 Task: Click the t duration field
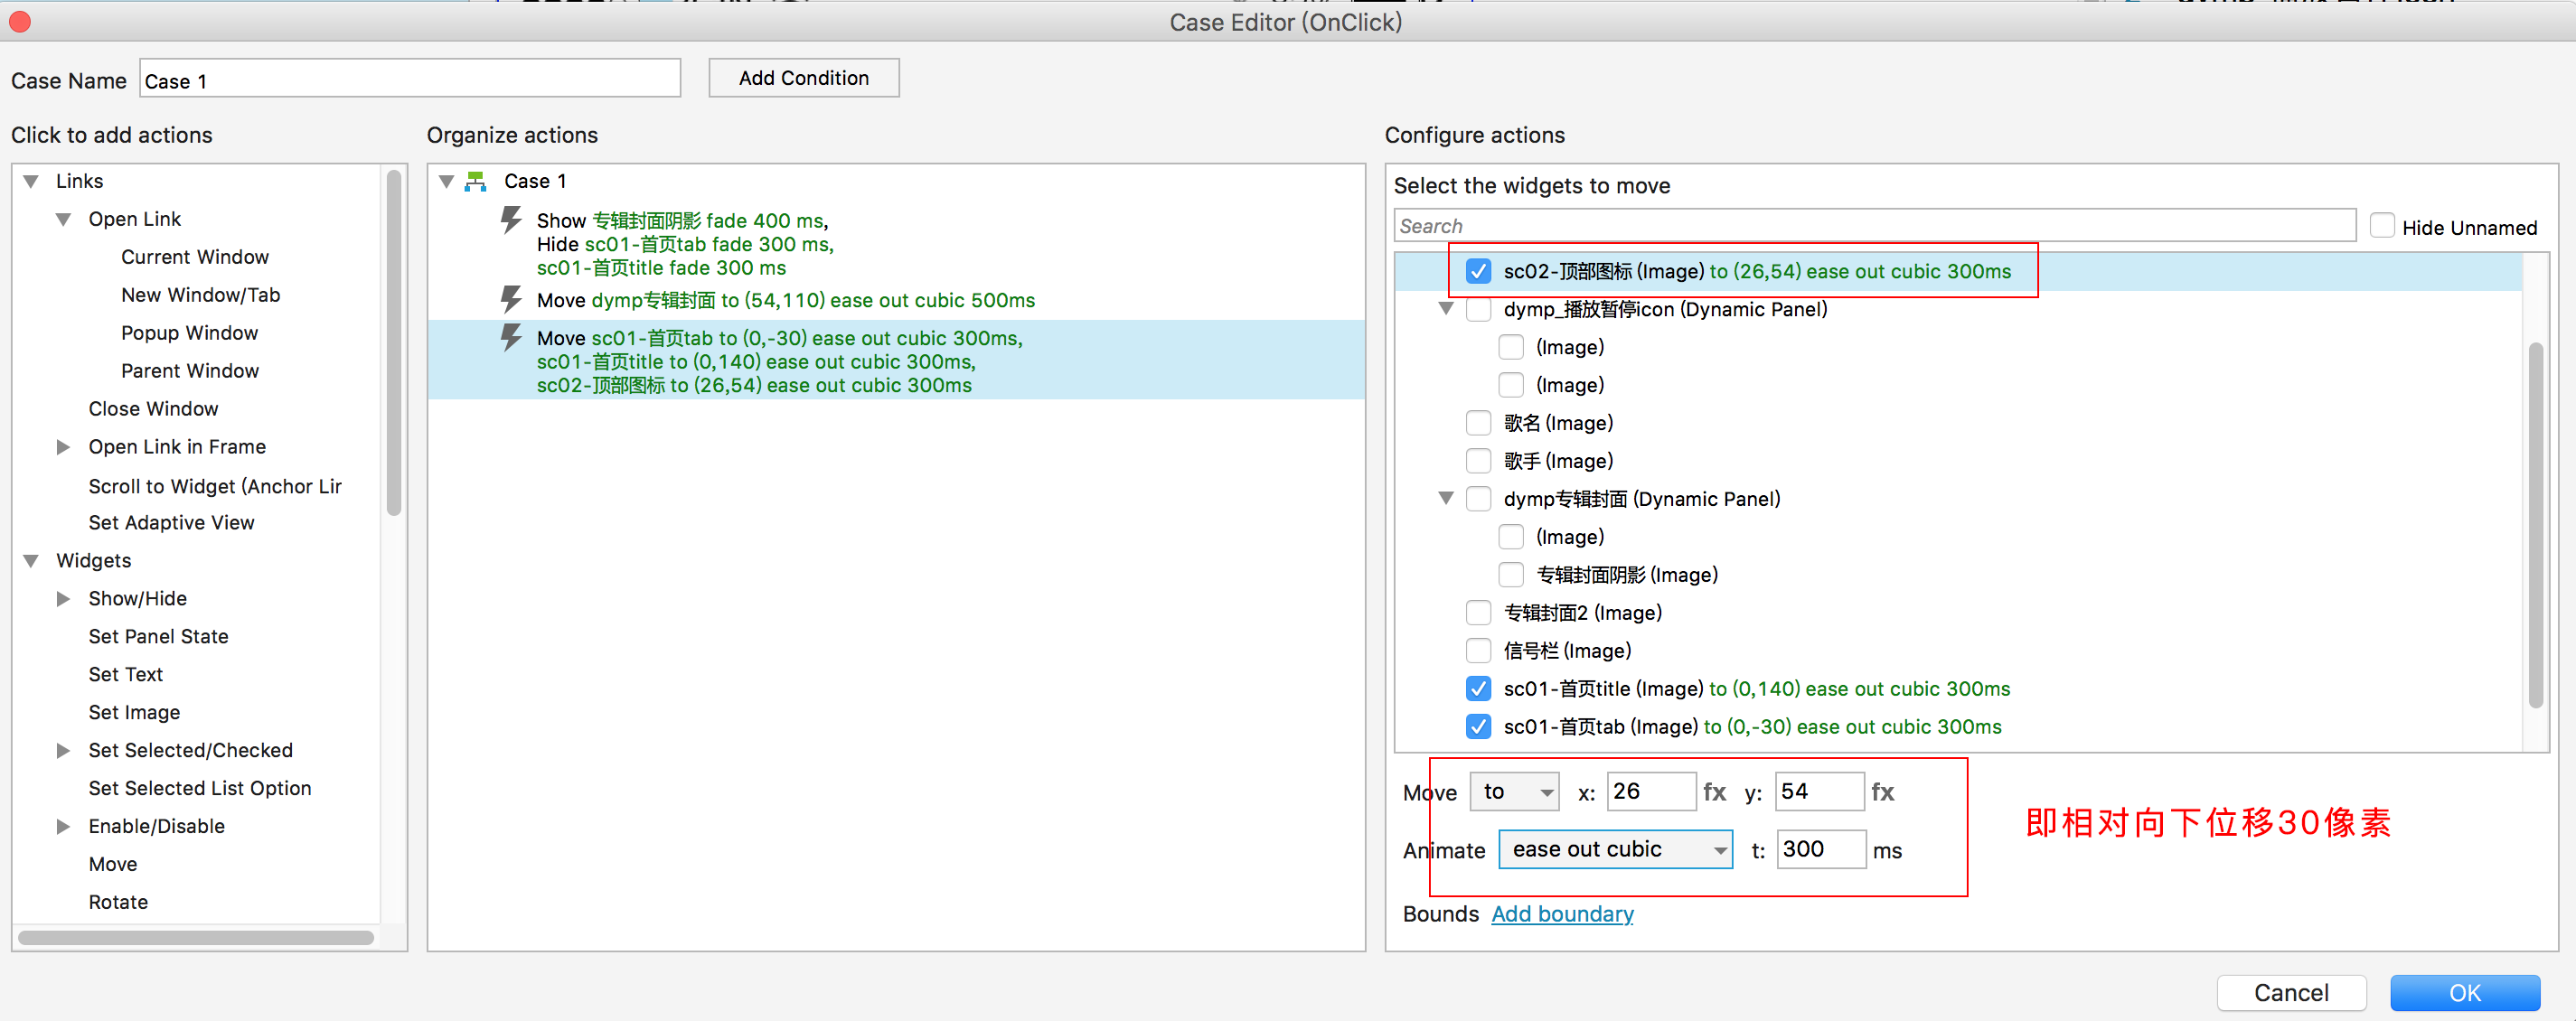point(1821,850)
